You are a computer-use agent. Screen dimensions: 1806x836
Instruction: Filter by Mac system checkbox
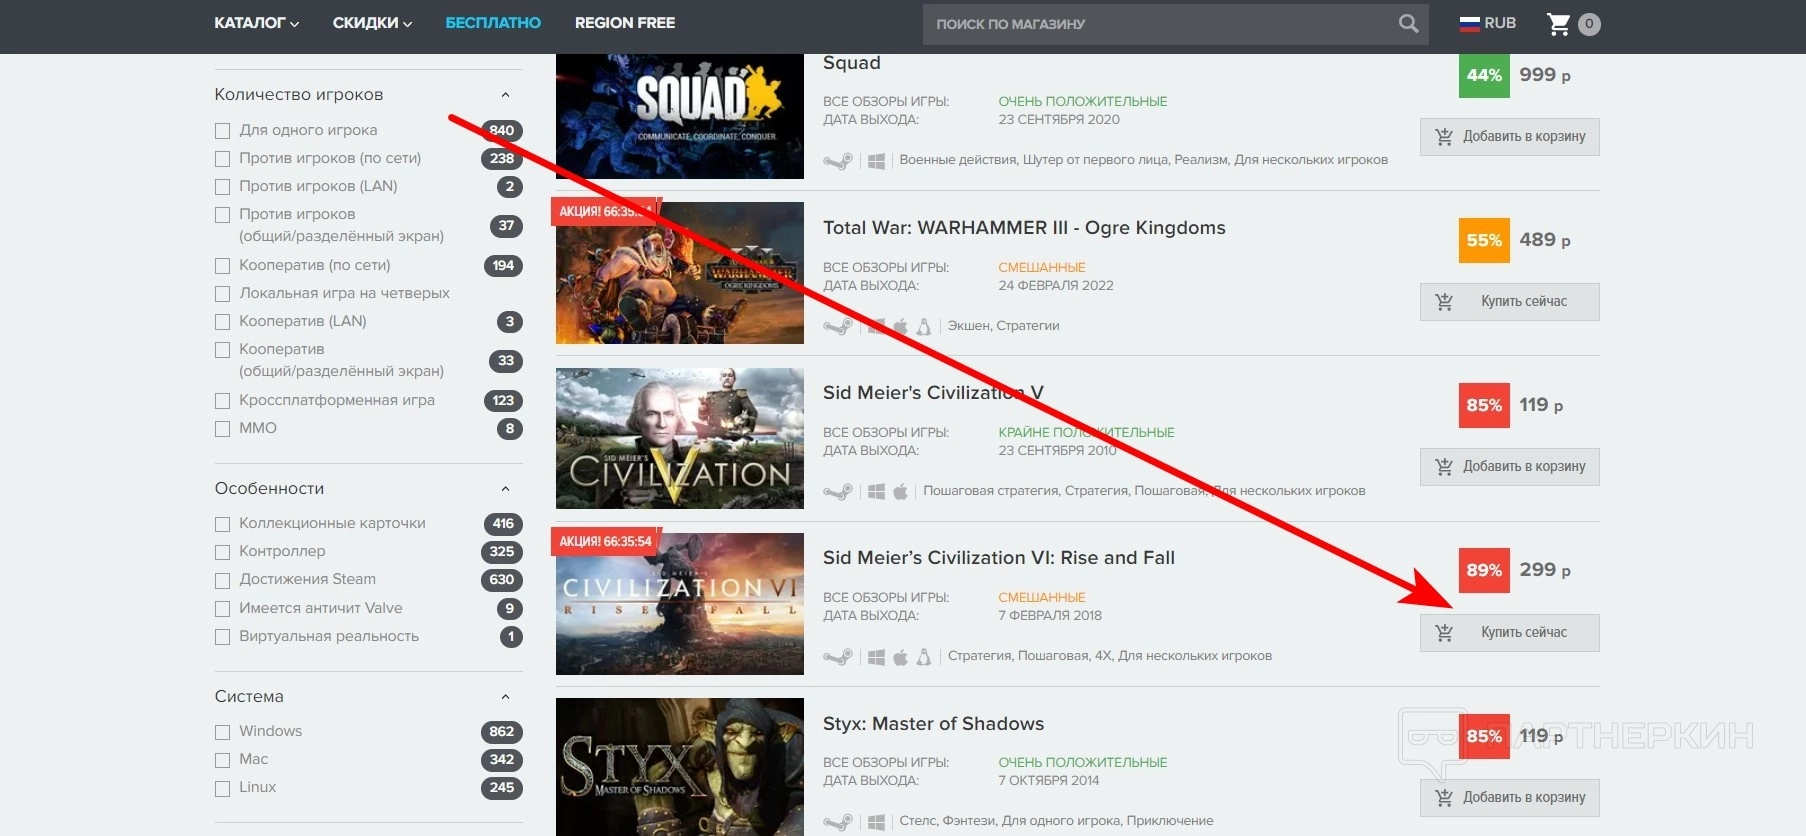pyautogui.click(x=222, y=760)
